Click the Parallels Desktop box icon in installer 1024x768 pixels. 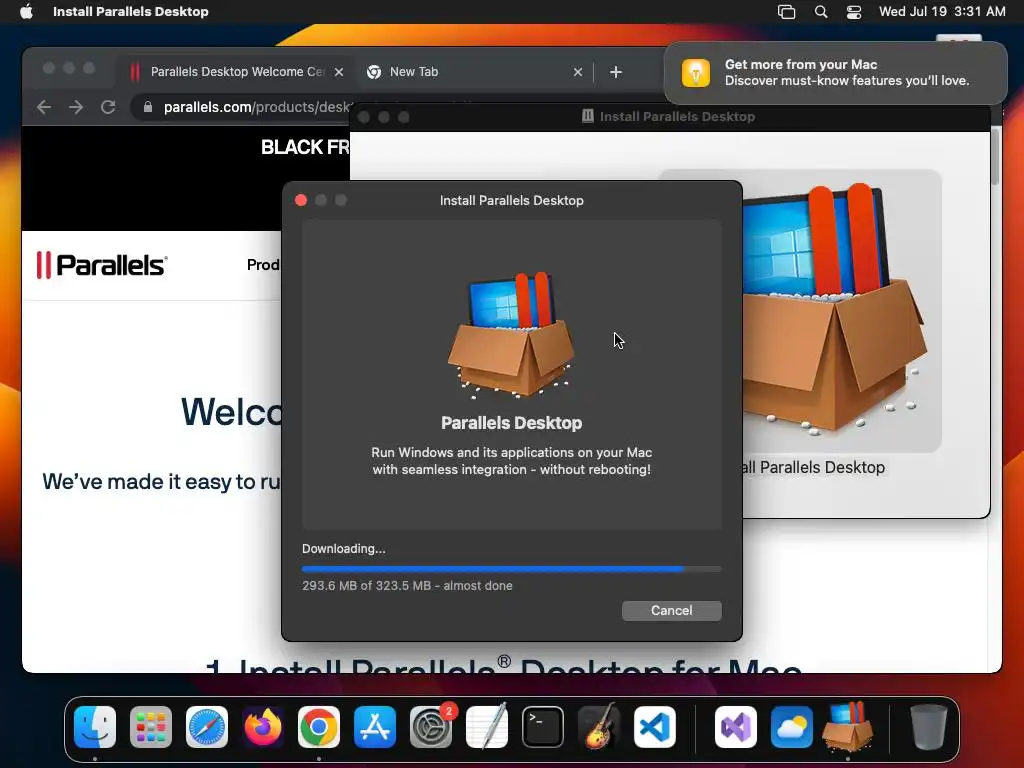[x=511, y=335]
